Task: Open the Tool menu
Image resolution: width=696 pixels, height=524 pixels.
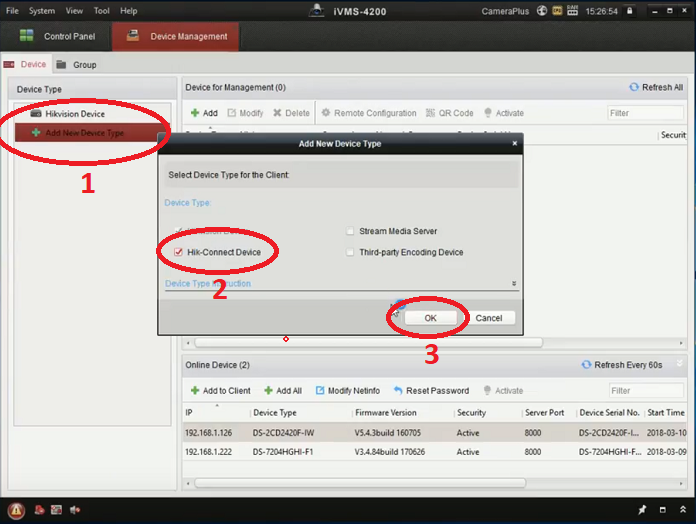Action: (x=101, y=11)
